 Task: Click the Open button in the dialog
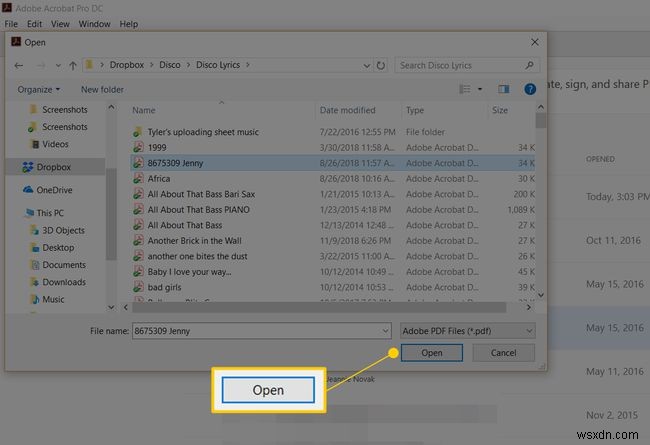pyautogui.click(x=432, y=353)
